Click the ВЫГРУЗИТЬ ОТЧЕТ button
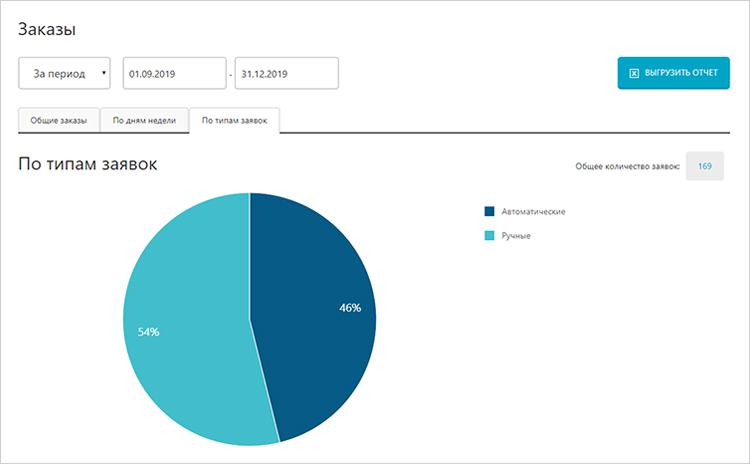 [x=673, y=74]
